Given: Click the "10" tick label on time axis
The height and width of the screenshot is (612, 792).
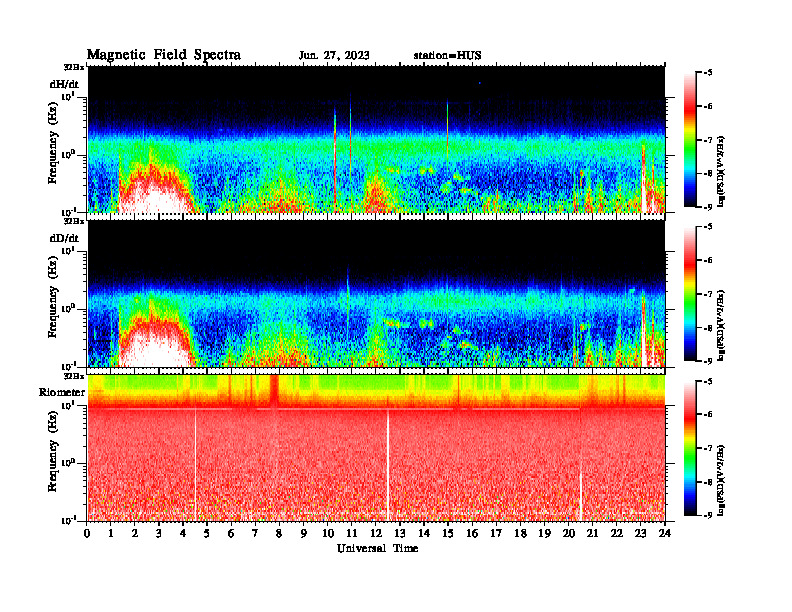Looking at the screenshot, I should 328,533.
